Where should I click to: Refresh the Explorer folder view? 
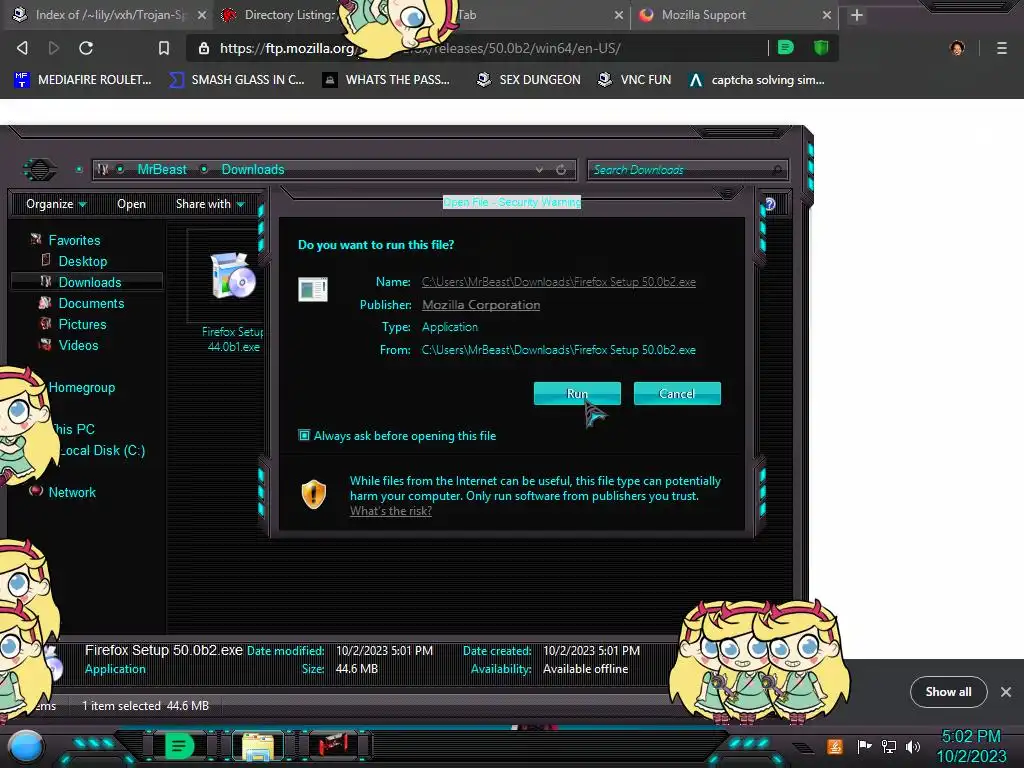[561, 170]
